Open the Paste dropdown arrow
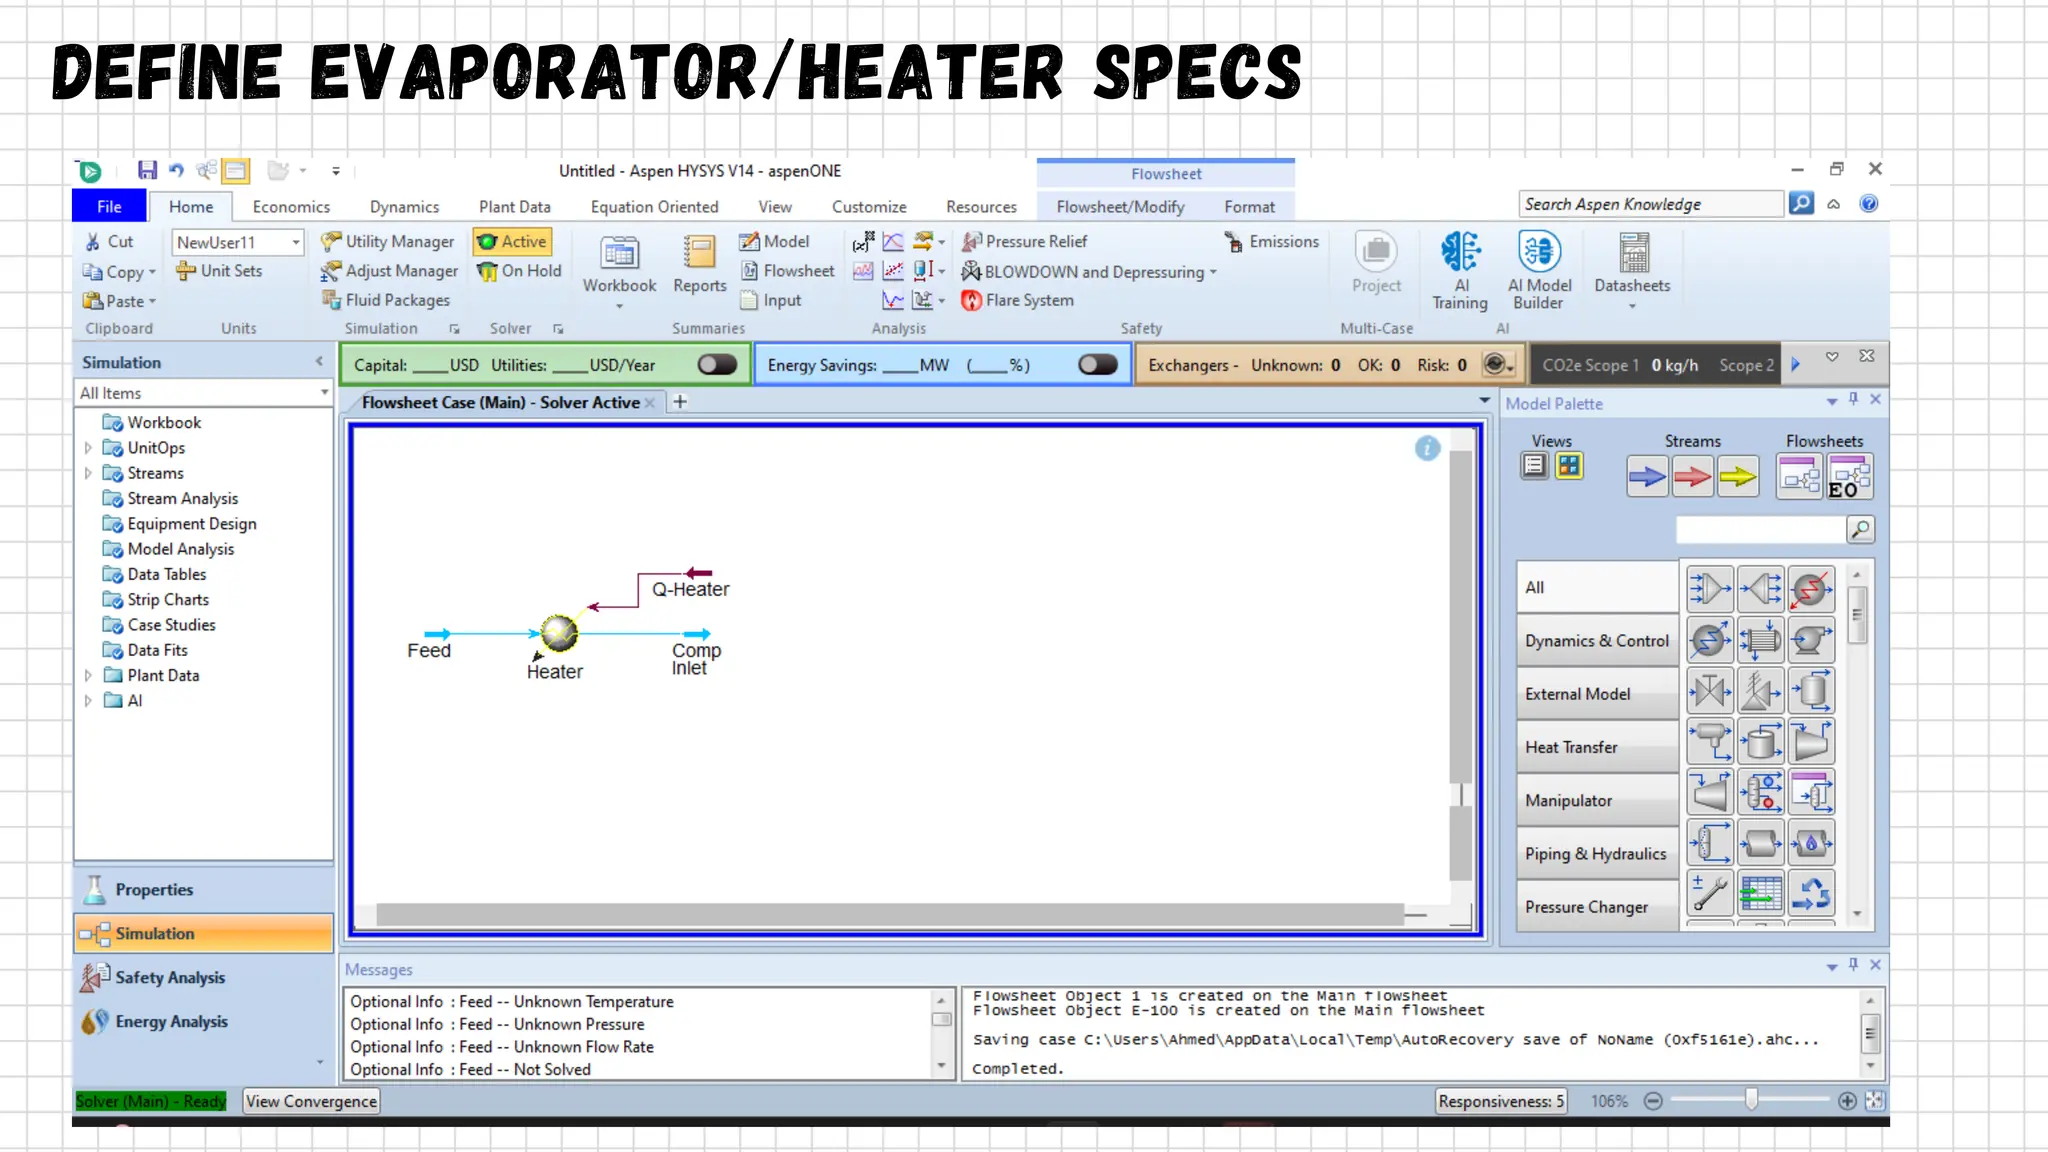 point(152,301)
